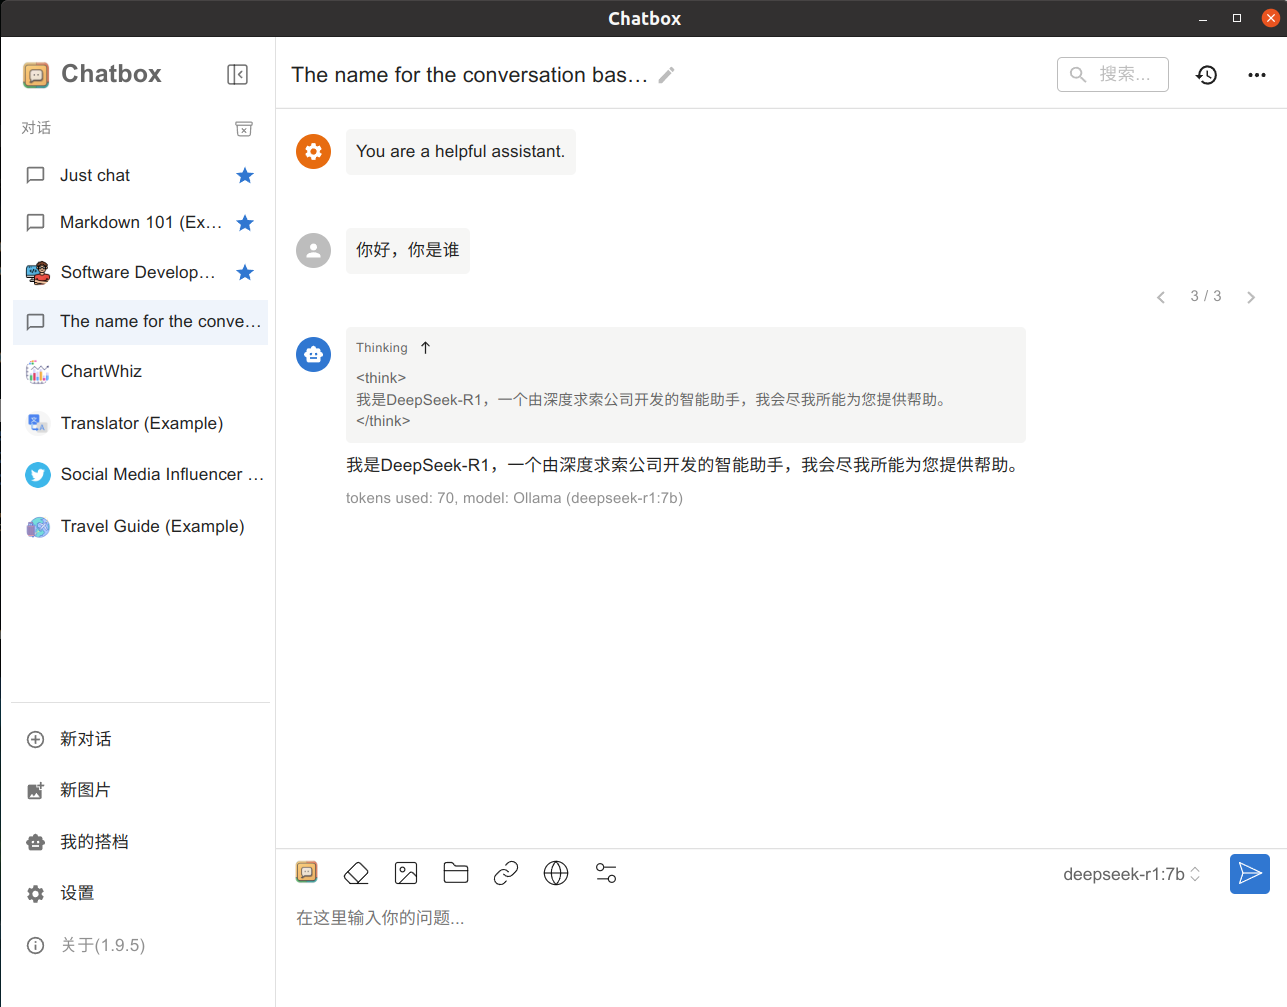Image resolution: width=1287 pixels, height=1007 pixels.
Task: Toggle web browsing with the globe icon
Action: pyautogui.click(x=556, y=873)
